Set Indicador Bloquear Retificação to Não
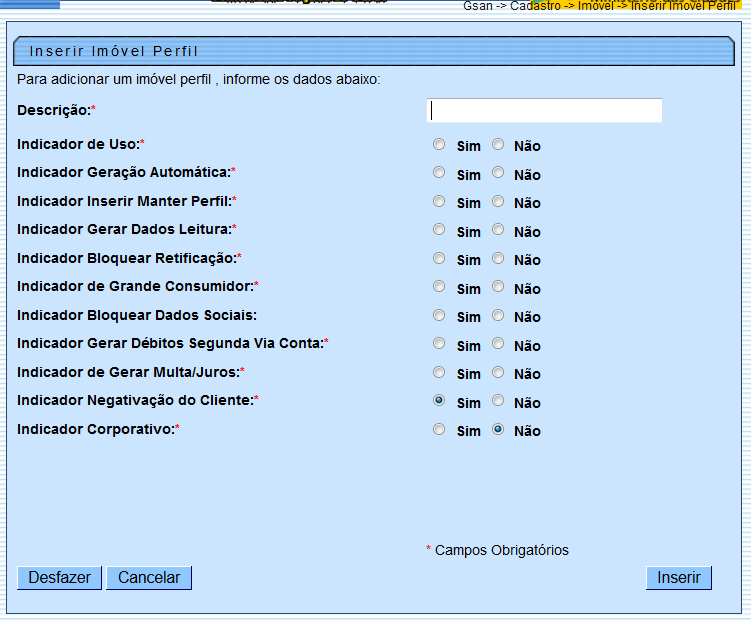This screenshot has width=751, height=622. click(x=498, y=258)
